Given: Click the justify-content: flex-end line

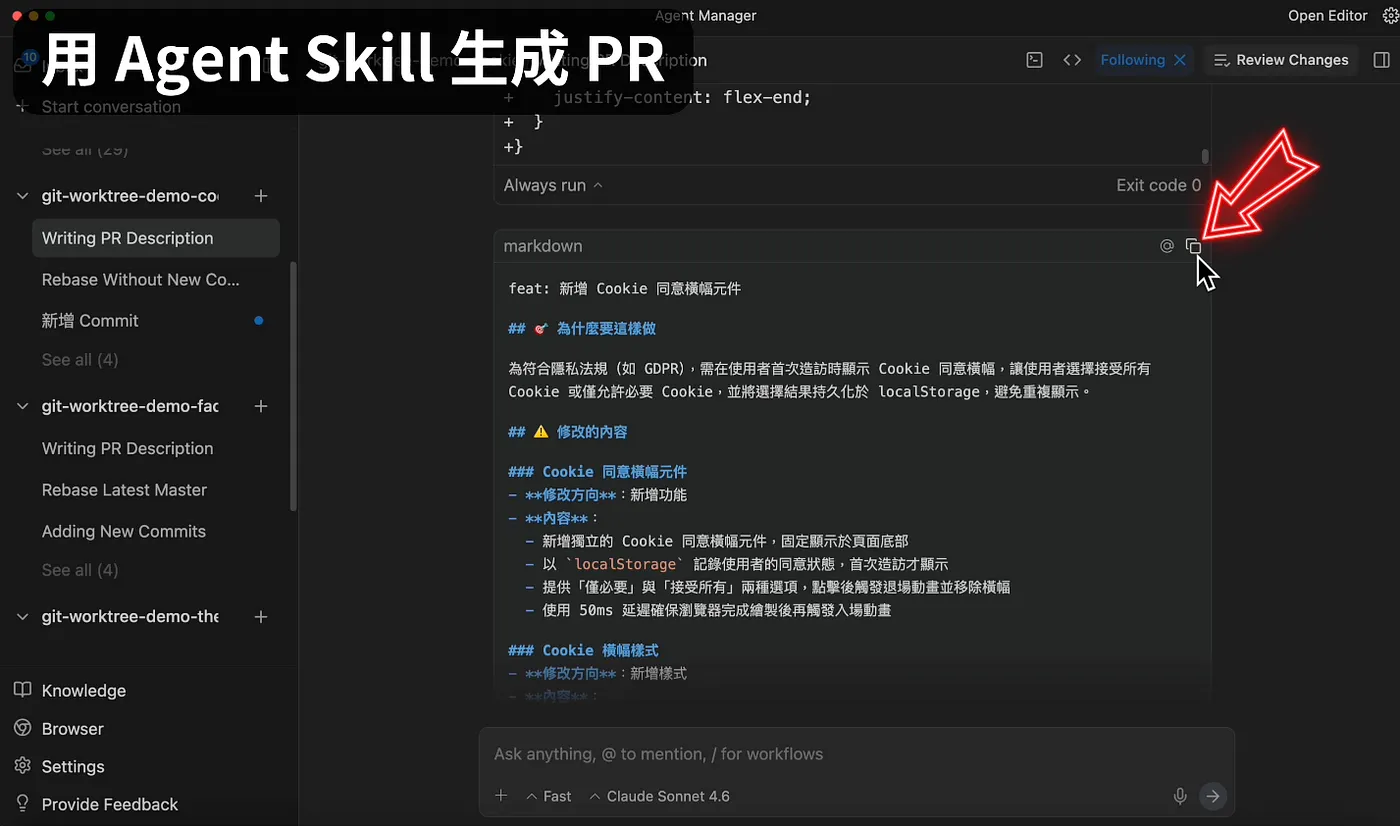Looking at the screenshot, I should click(681, 98).
